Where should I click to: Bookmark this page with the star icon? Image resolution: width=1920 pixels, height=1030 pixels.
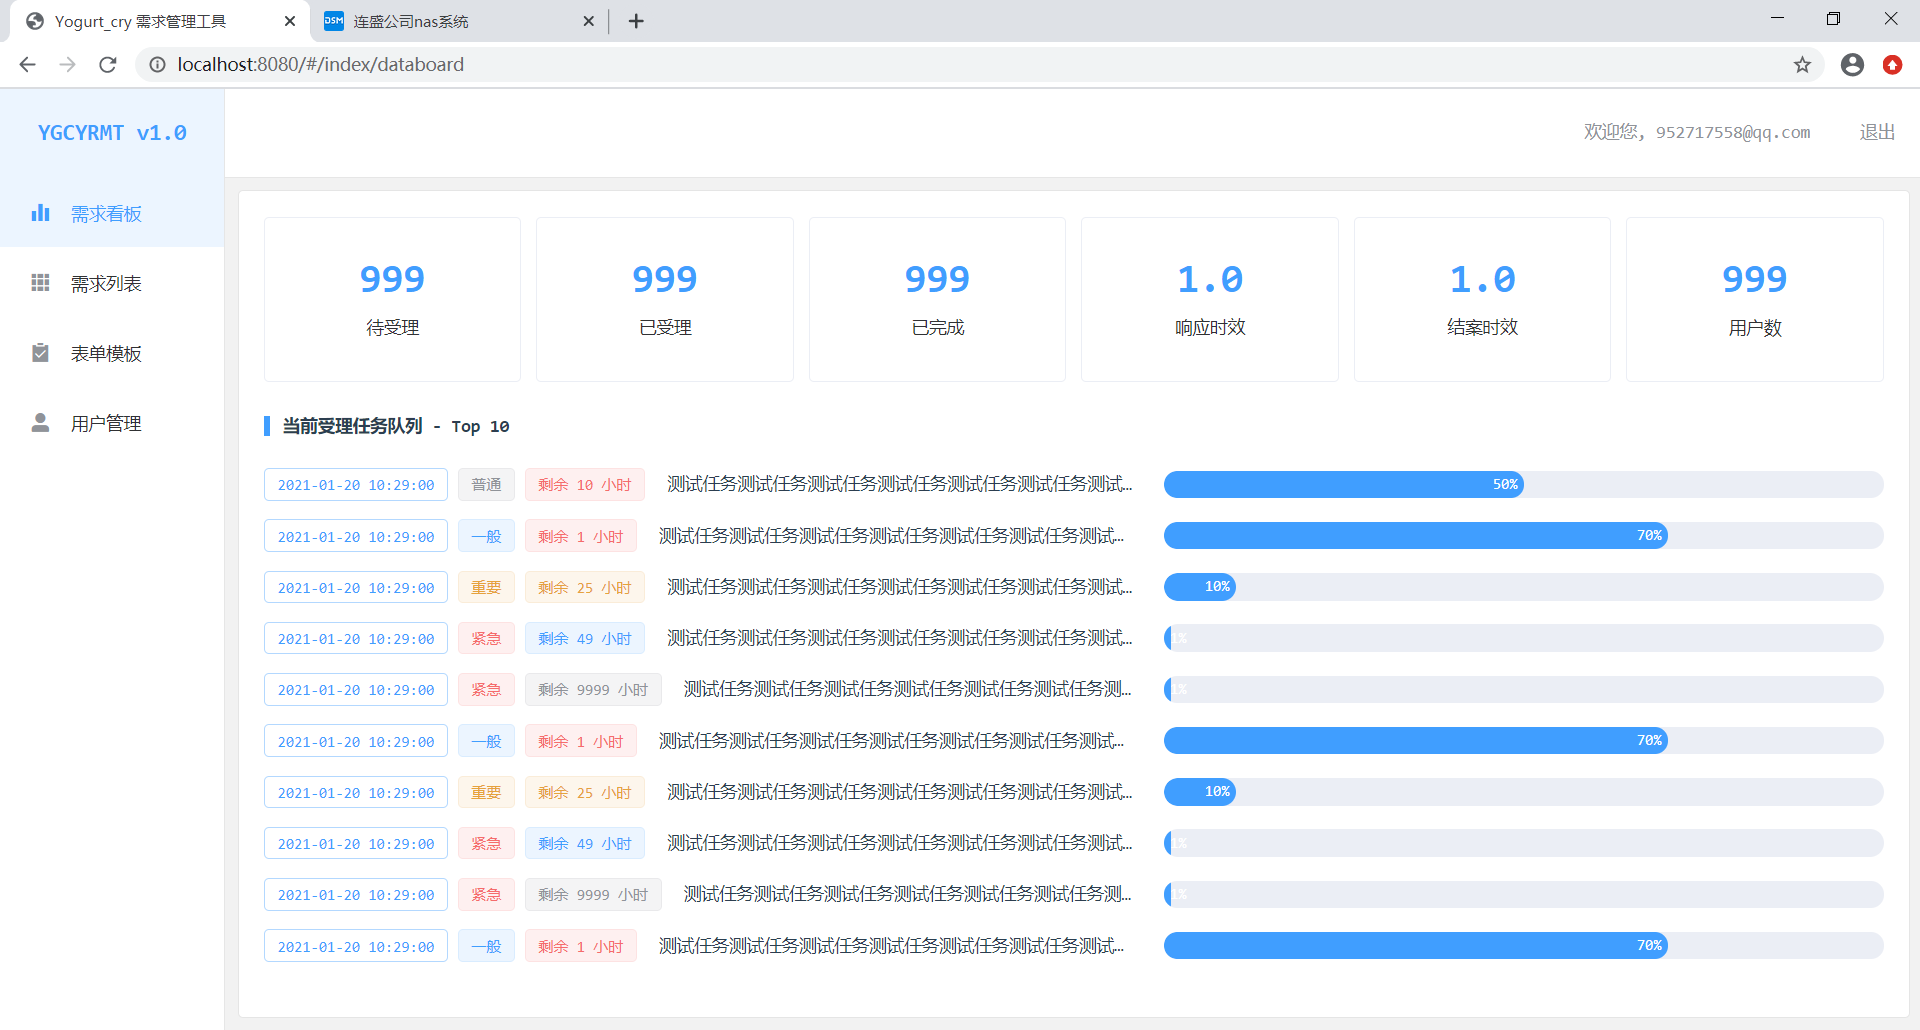pos(1802,64)
